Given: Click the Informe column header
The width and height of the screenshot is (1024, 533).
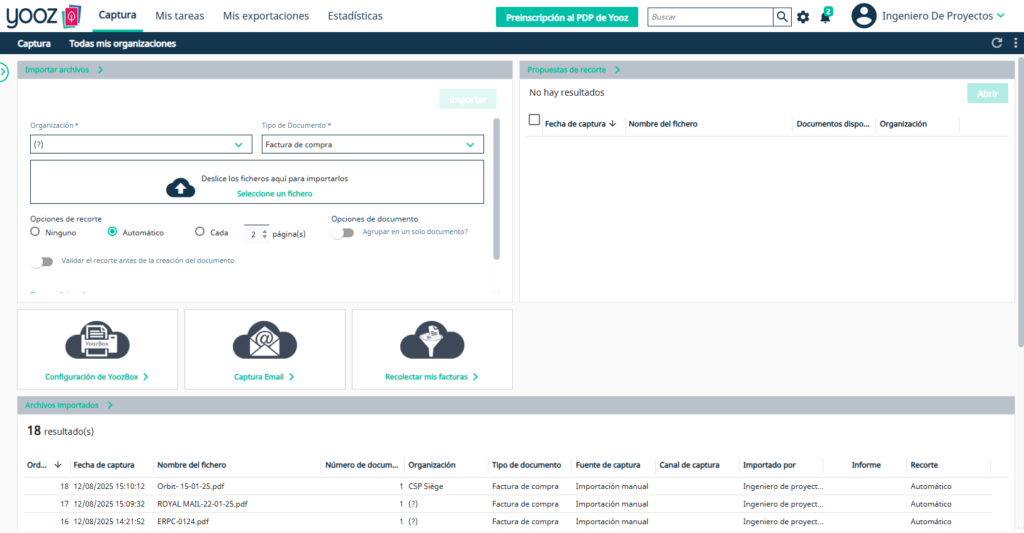Looking at the screenshot, I should [x=866, y=465].
